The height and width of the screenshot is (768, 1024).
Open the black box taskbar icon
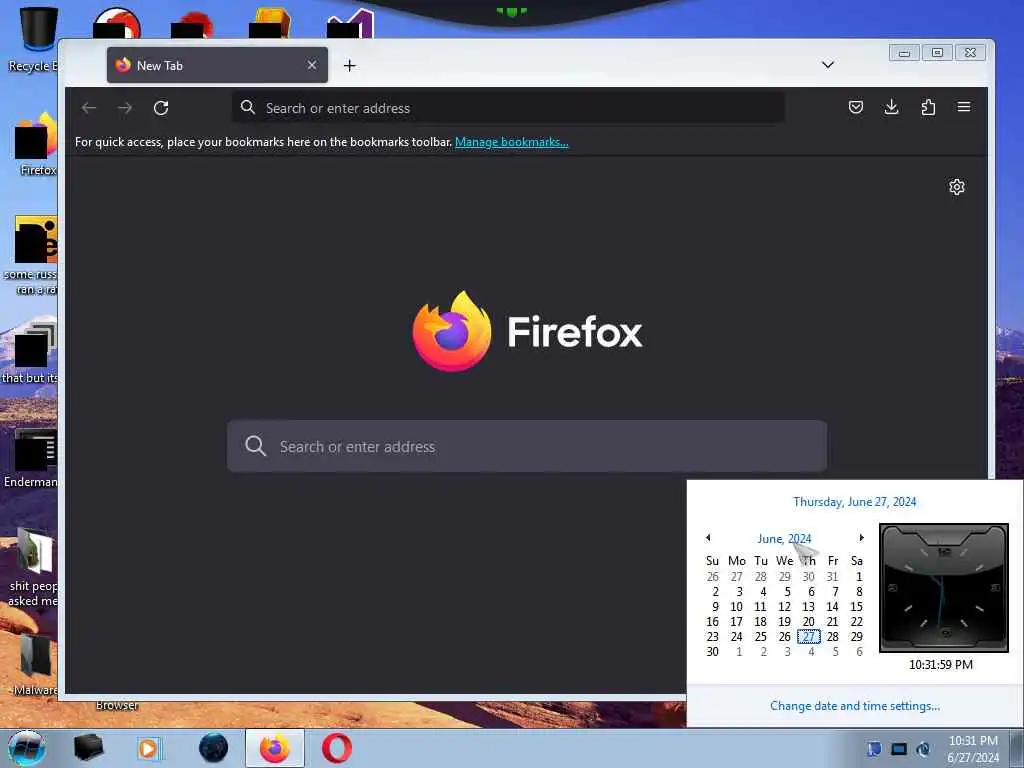[88, 748]
